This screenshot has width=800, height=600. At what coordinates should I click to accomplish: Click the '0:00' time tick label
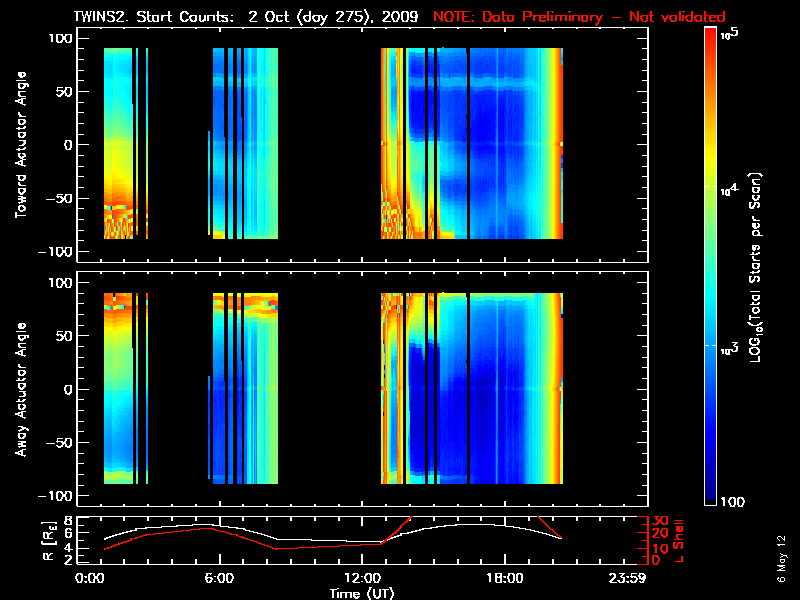pos(89,578)
